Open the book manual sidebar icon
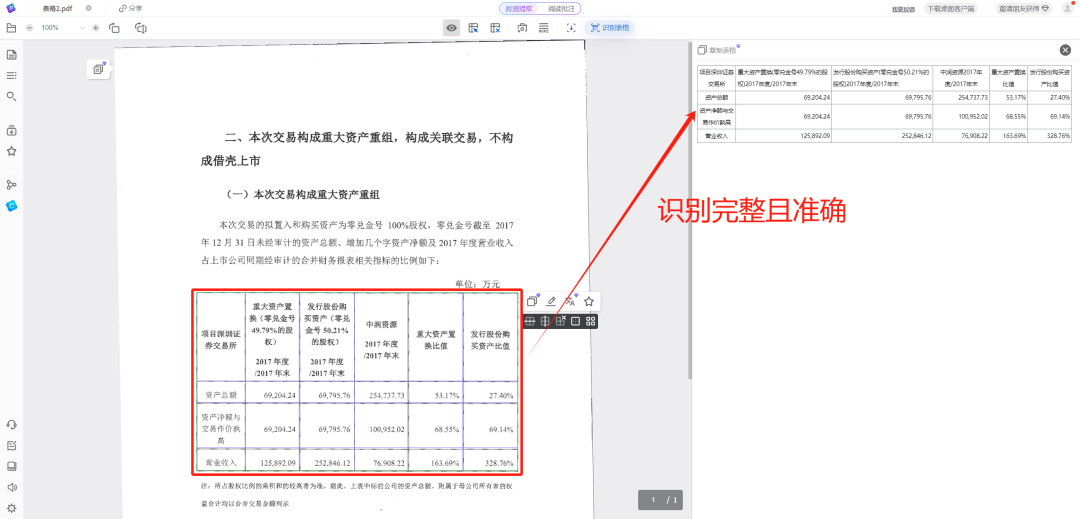The image size is (1080, 519). tap(11, 466)
